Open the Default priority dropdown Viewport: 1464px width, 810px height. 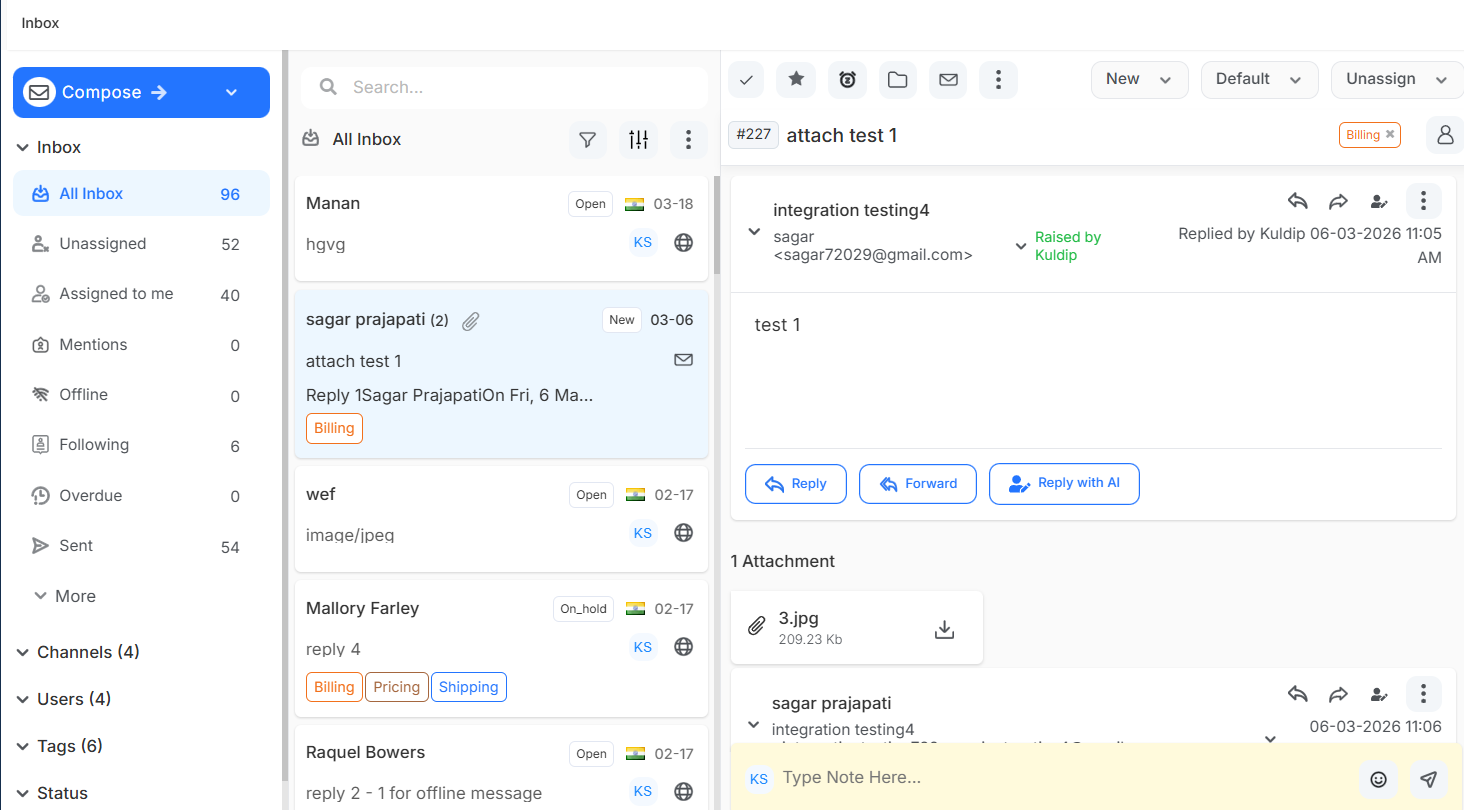coord(1259,79)
